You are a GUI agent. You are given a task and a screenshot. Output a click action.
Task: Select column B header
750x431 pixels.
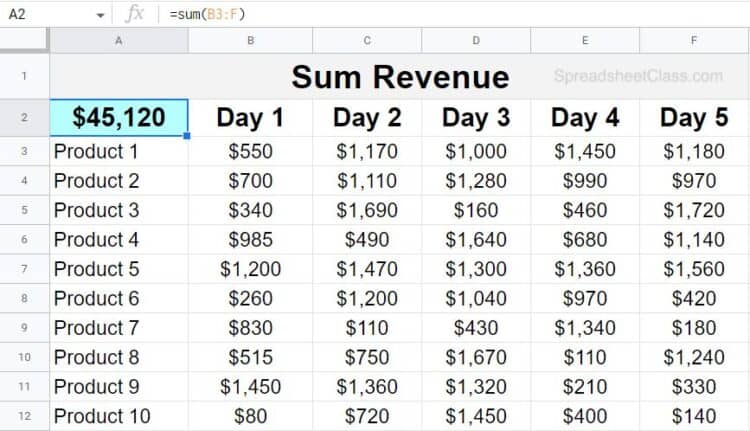(250, 41)
